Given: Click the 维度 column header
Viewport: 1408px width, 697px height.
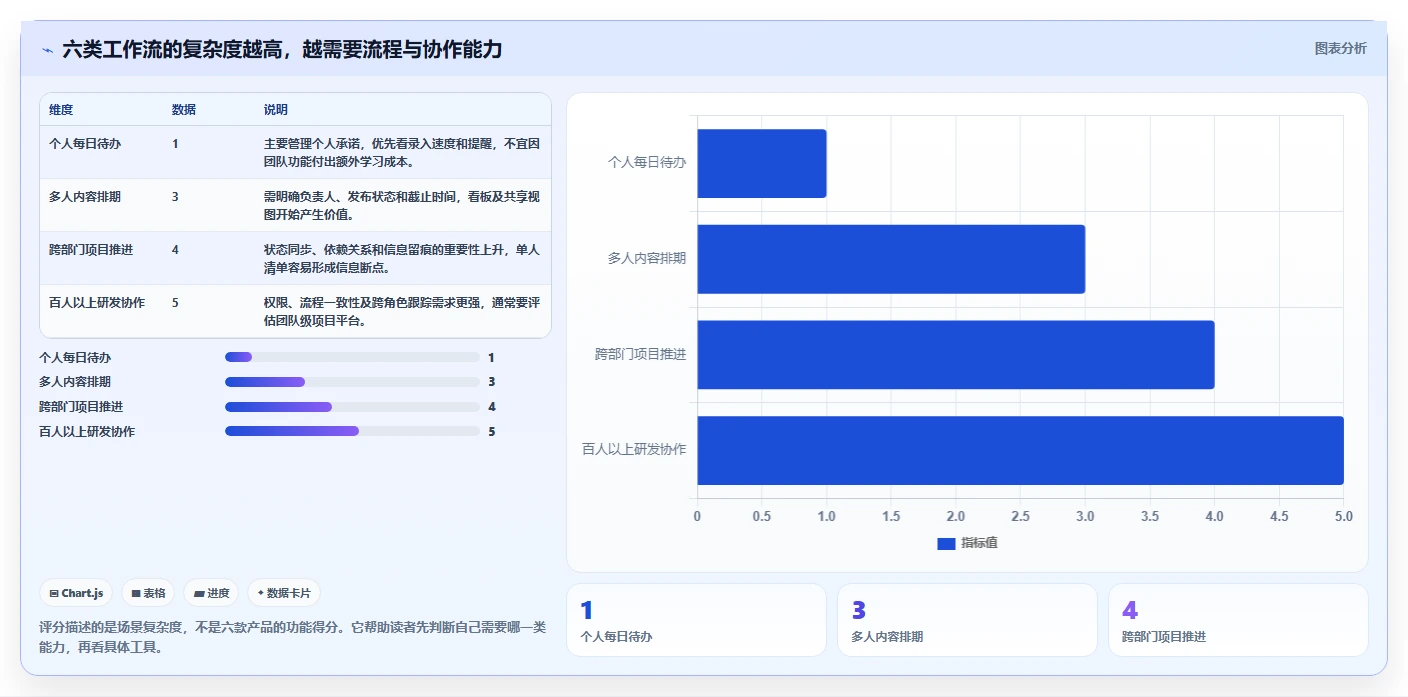Looking at the screenshot, I should (61, 109).
